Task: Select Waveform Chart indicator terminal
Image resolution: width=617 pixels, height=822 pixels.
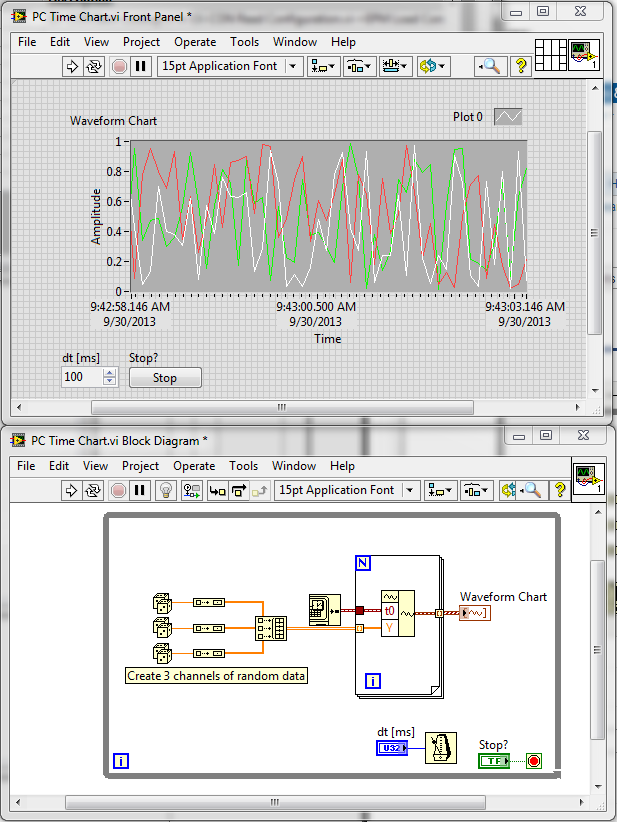Action: click(475, 613)
